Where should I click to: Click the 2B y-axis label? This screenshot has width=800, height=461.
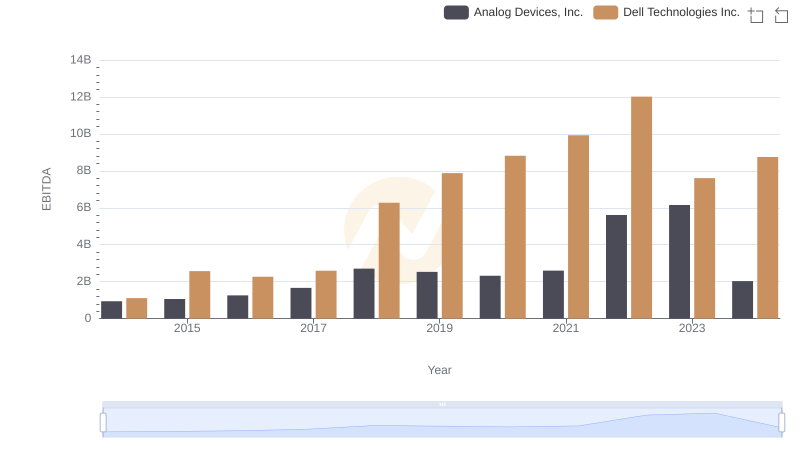84,281
